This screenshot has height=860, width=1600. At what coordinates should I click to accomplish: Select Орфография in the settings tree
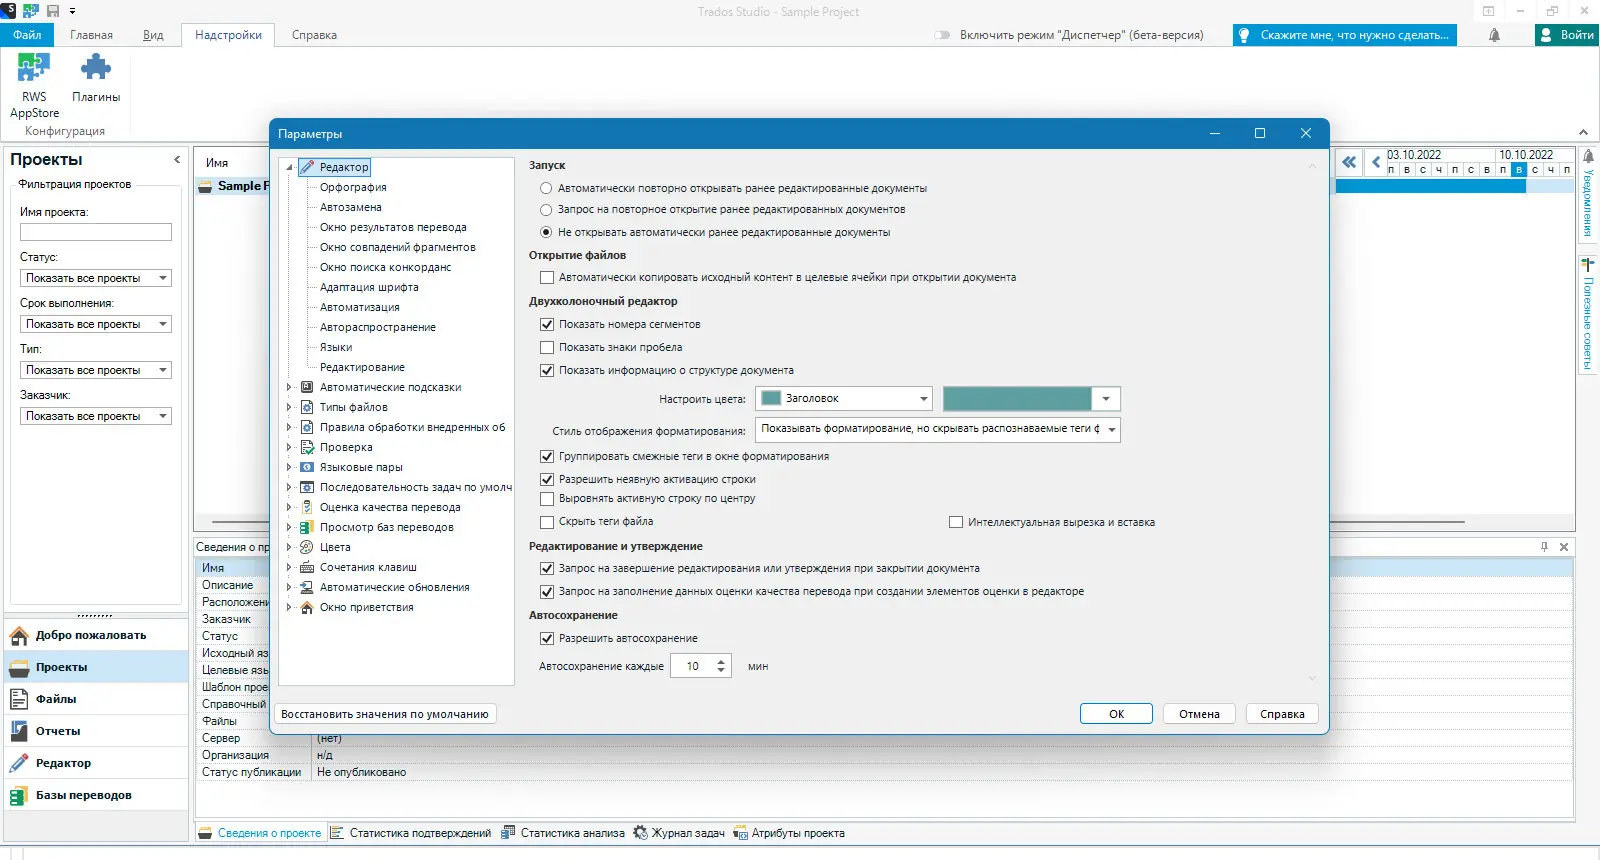(353, 187)
